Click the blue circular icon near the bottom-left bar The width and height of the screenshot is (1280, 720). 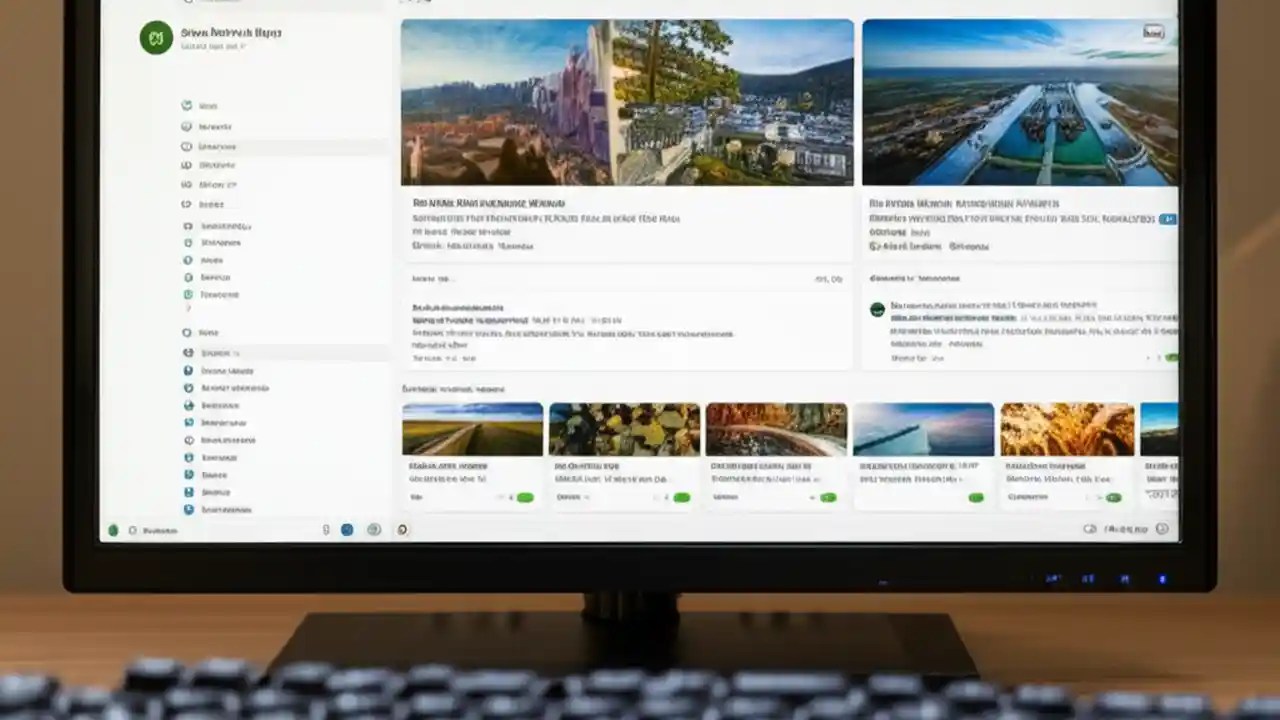346,530
